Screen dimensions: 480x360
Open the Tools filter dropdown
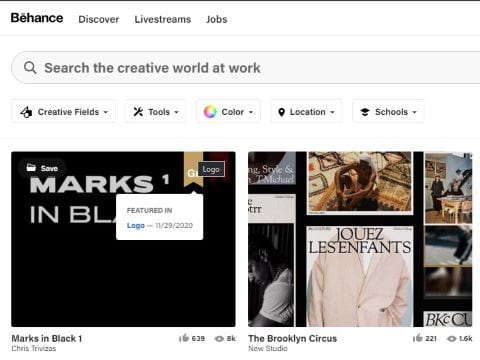(156, 112)
